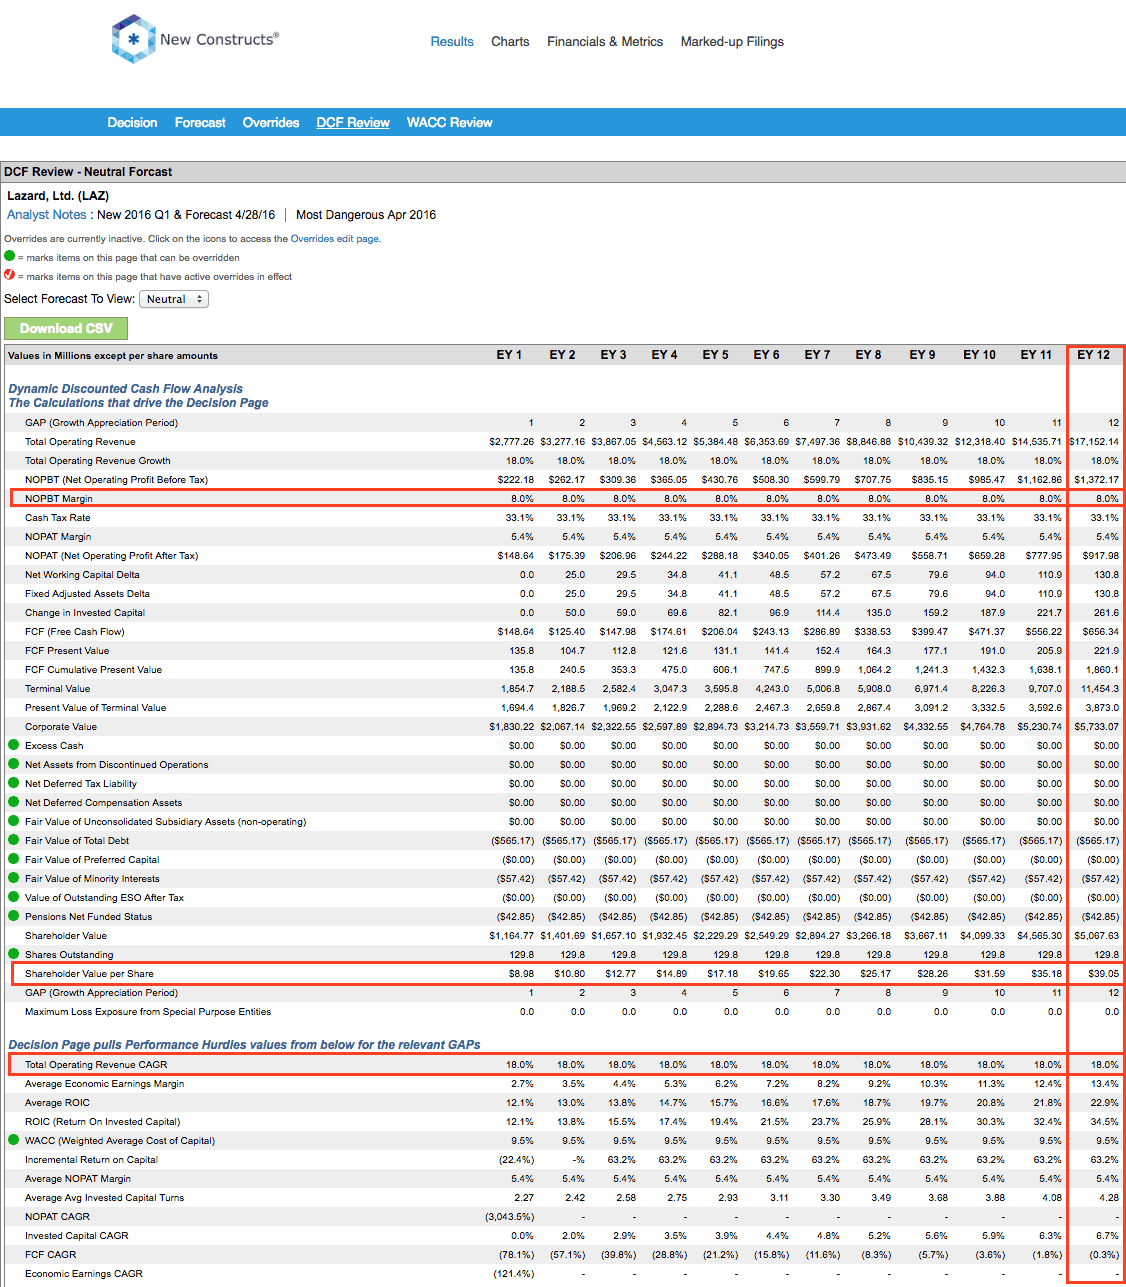Click override dot for Net Deferred Tax Liability
Image resolution: width=1126 pixels, height=1287 pixels.
14,783
